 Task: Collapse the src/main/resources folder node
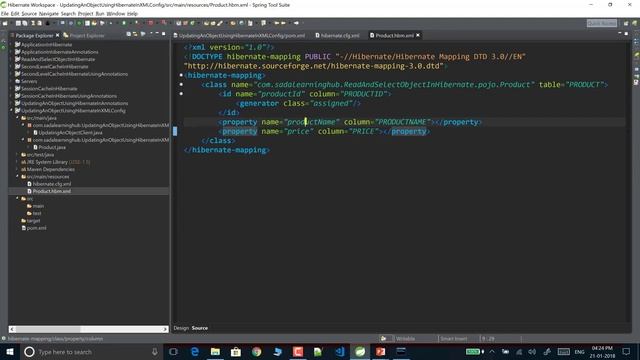[x=17, y=176]
